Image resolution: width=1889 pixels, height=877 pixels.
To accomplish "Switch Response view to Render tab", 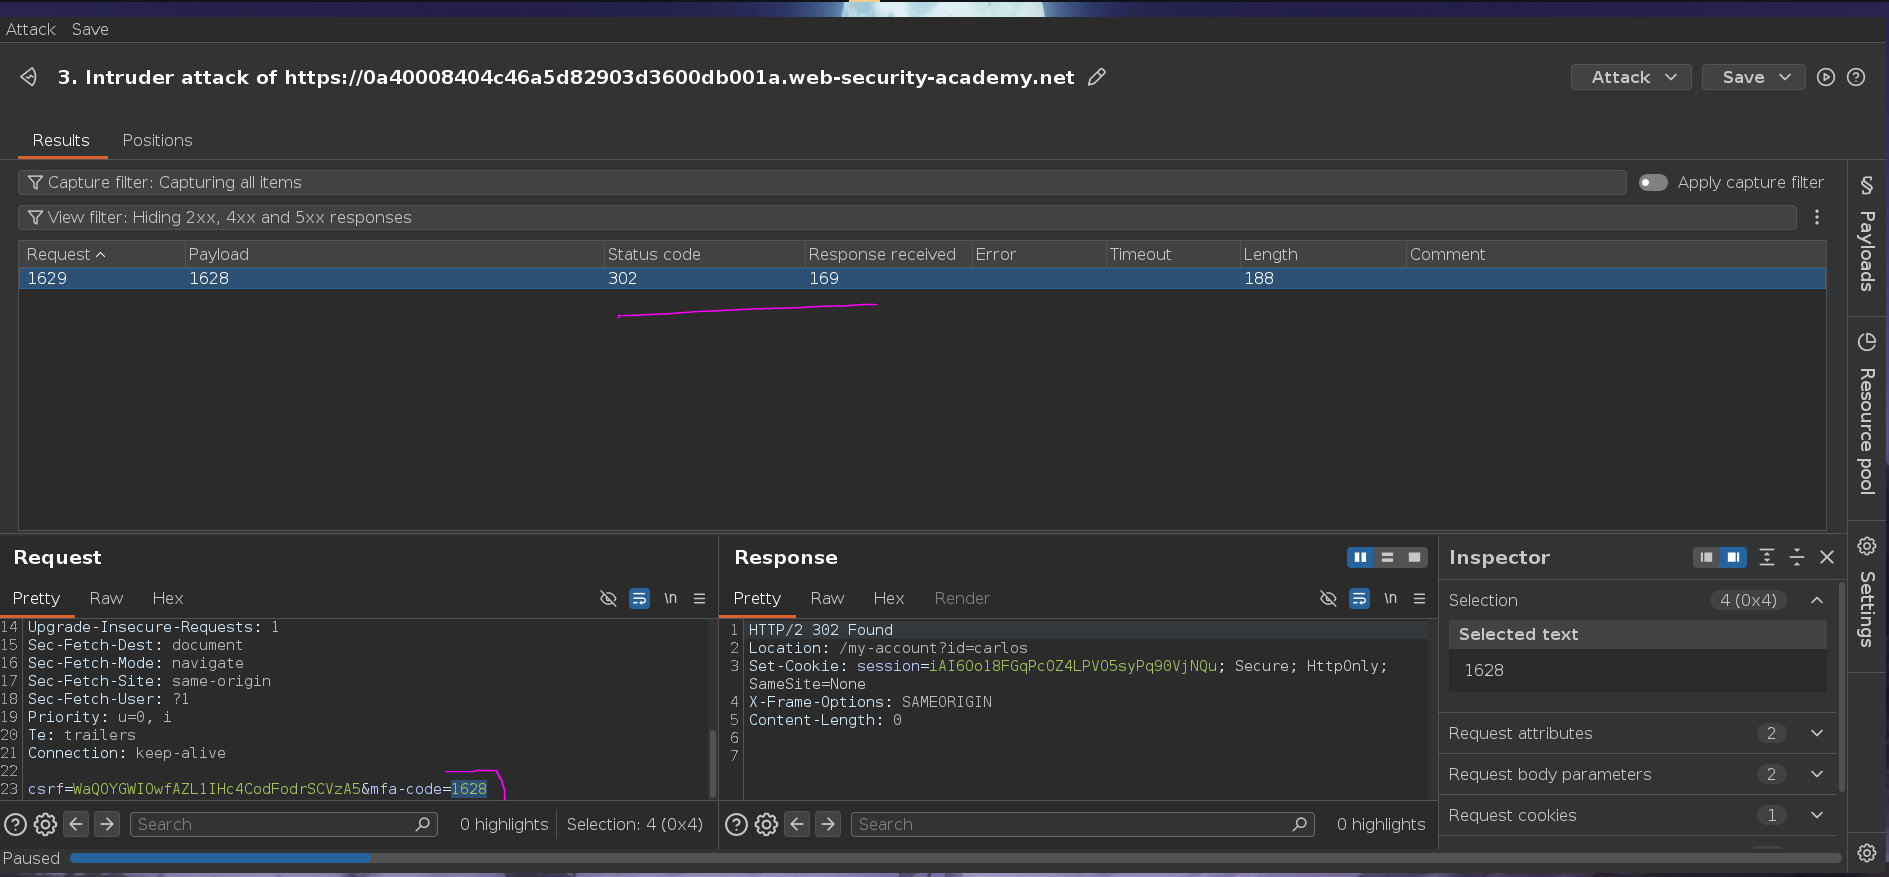I will point(962,598).
